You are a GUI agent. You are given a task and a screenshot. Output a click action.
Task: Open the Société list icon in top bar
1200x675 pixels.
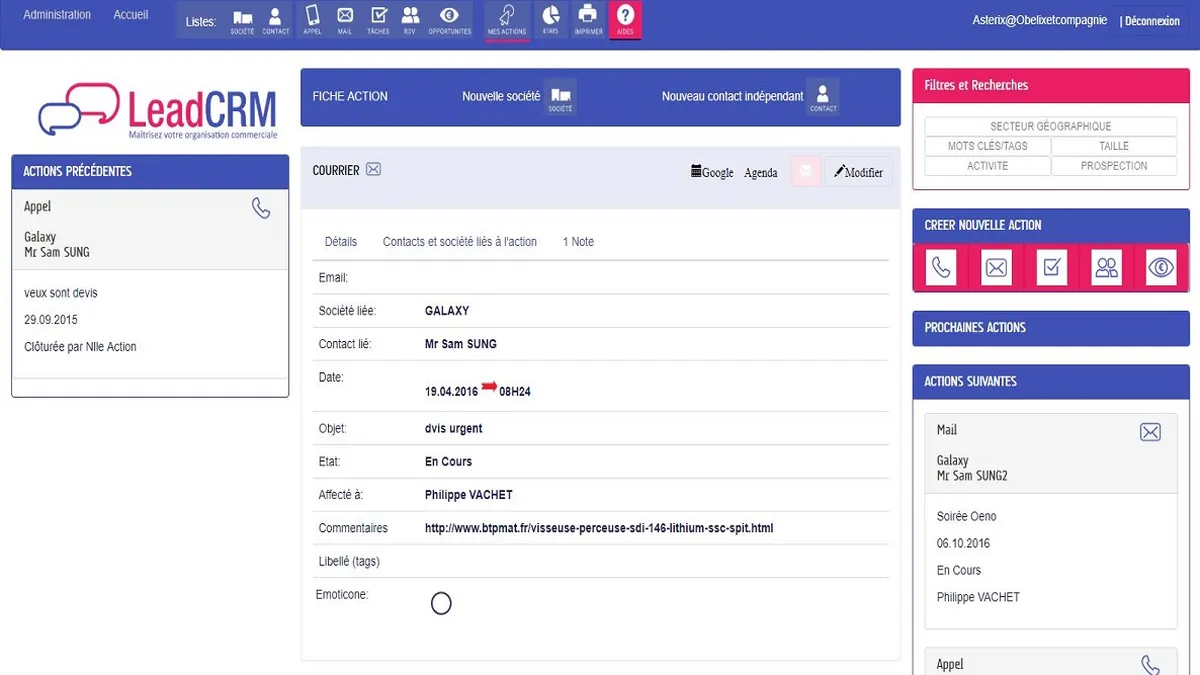point(242,20)
